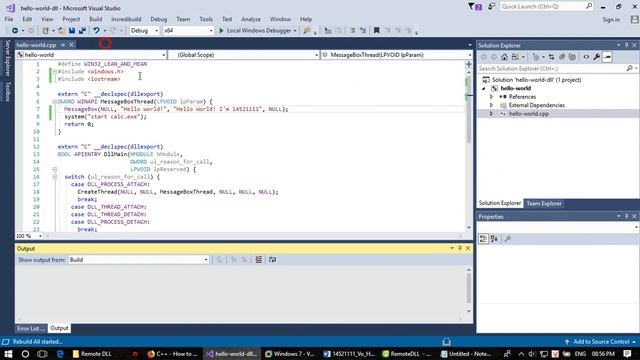Collapse All in Solution Explorer toolbar
The height and width of the screenshot is (360, 640).
(562, 57)
